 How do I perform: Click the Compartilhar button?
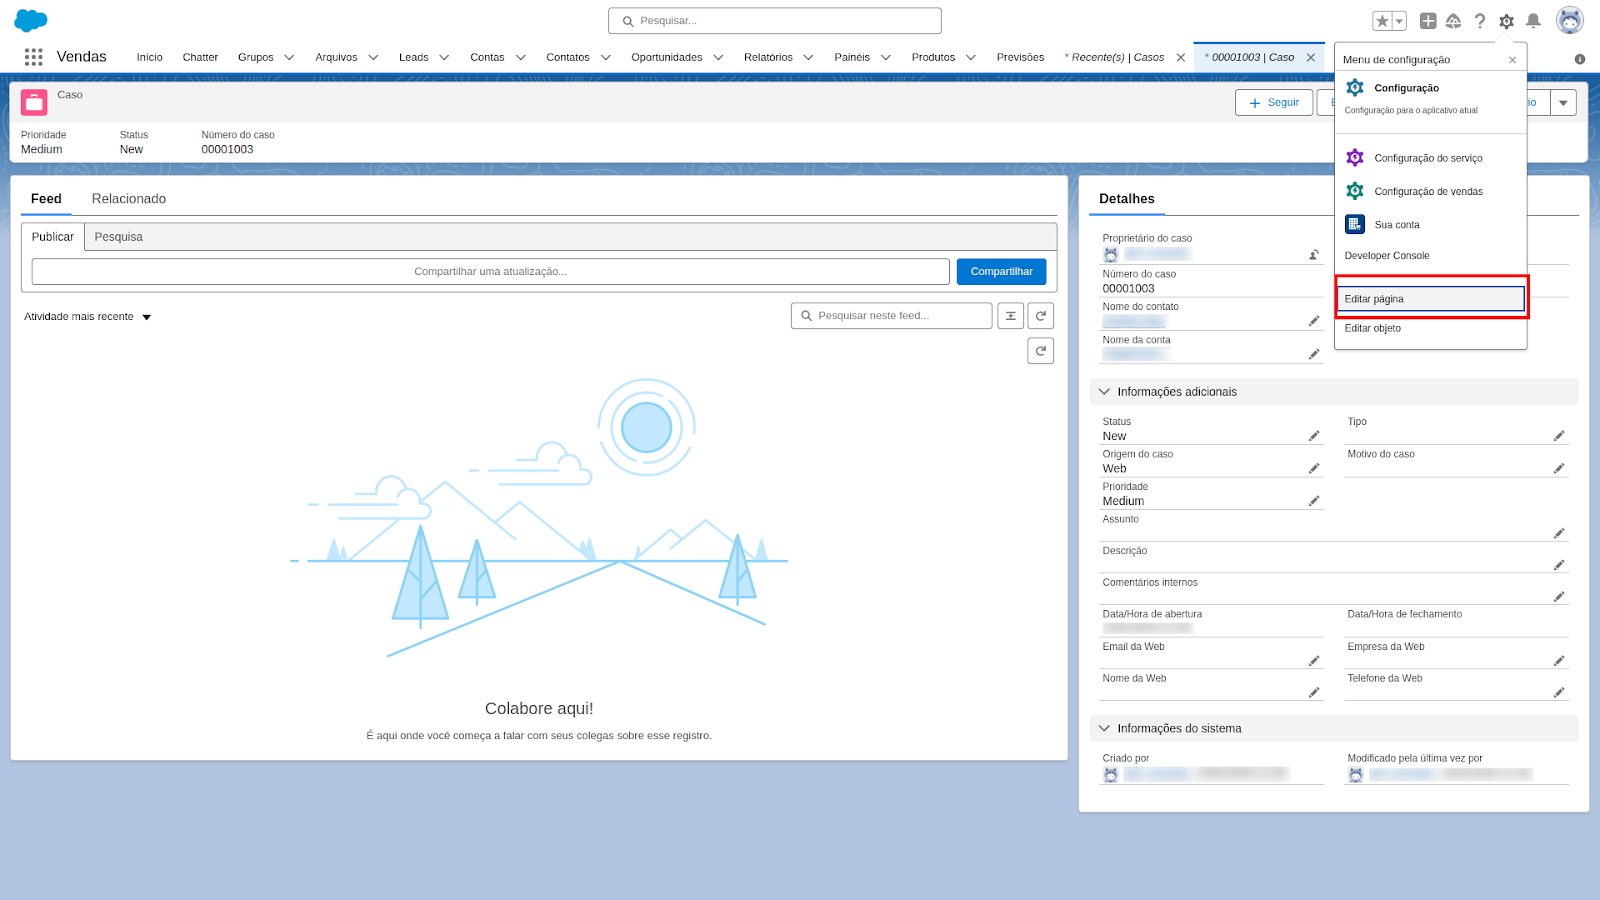(x=1001, y=272)
